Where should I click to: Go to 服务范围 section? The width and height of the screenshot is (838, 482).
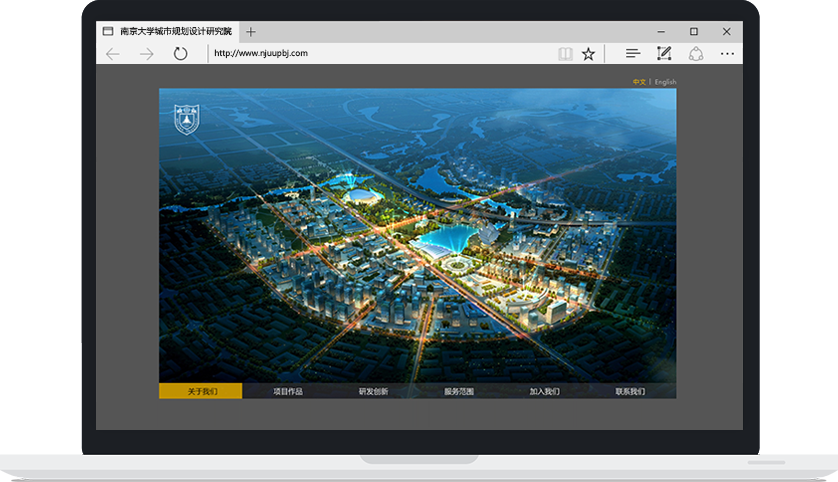[459, 391]
